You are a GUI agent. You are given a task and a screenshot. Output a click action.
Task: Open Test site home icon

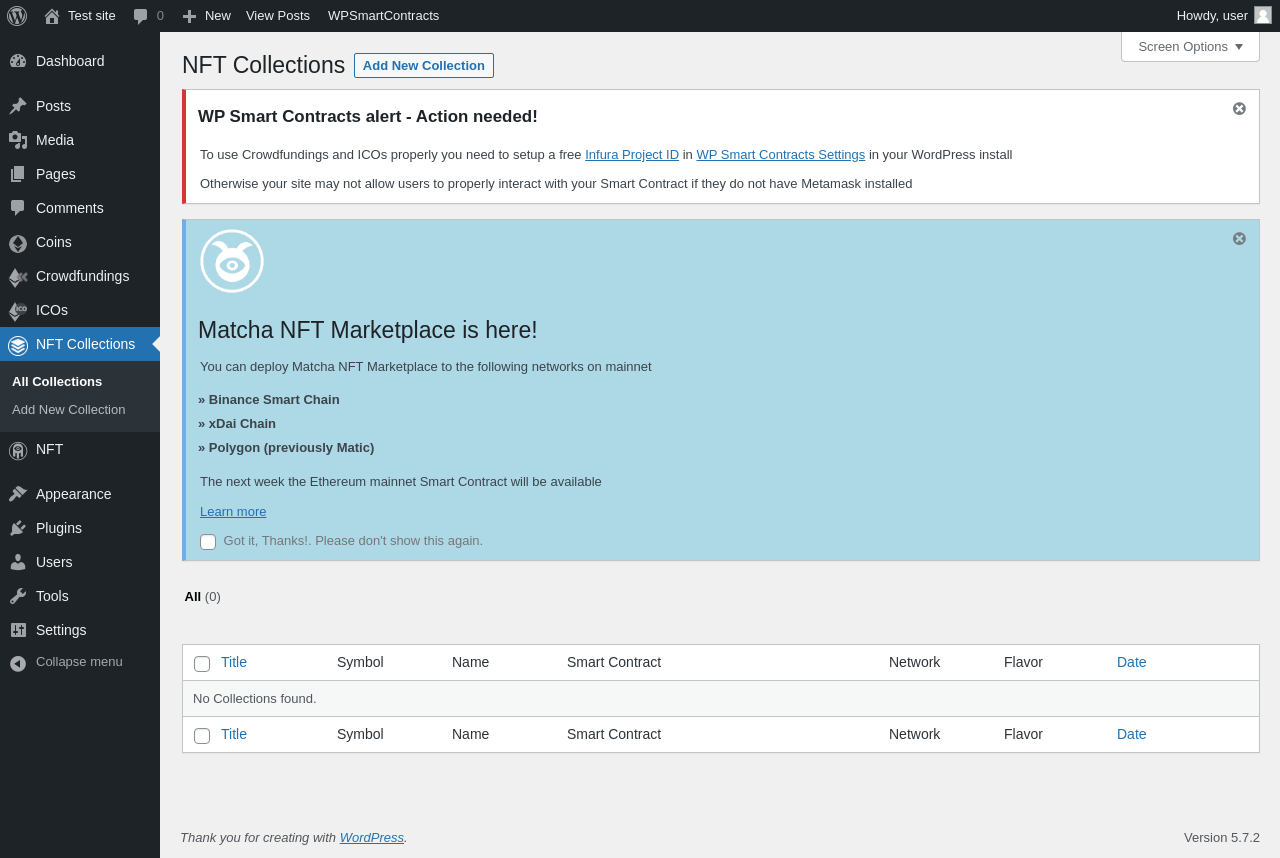pos(52,16)
